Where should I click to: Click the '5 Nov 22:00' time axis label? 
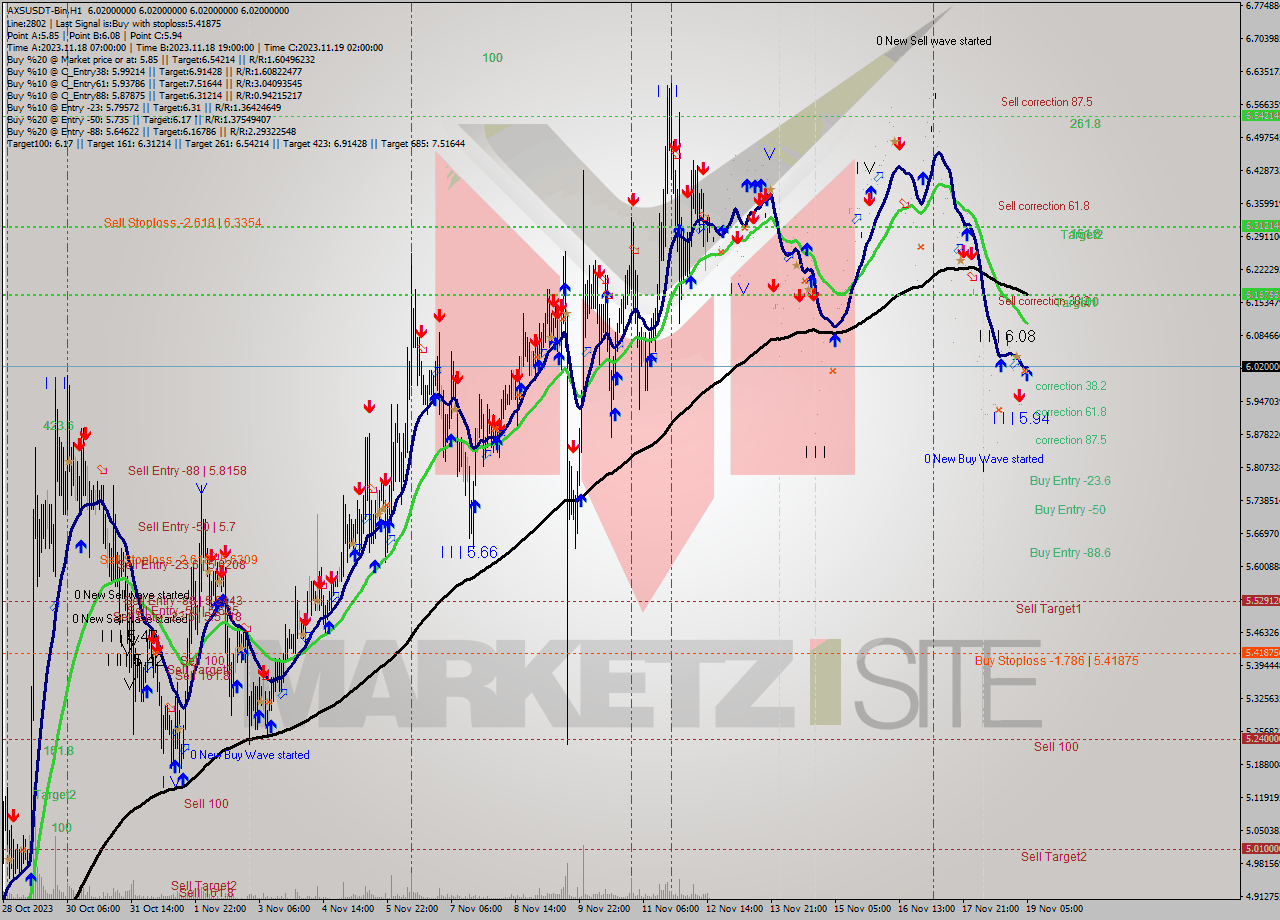(x=414, y=909)
